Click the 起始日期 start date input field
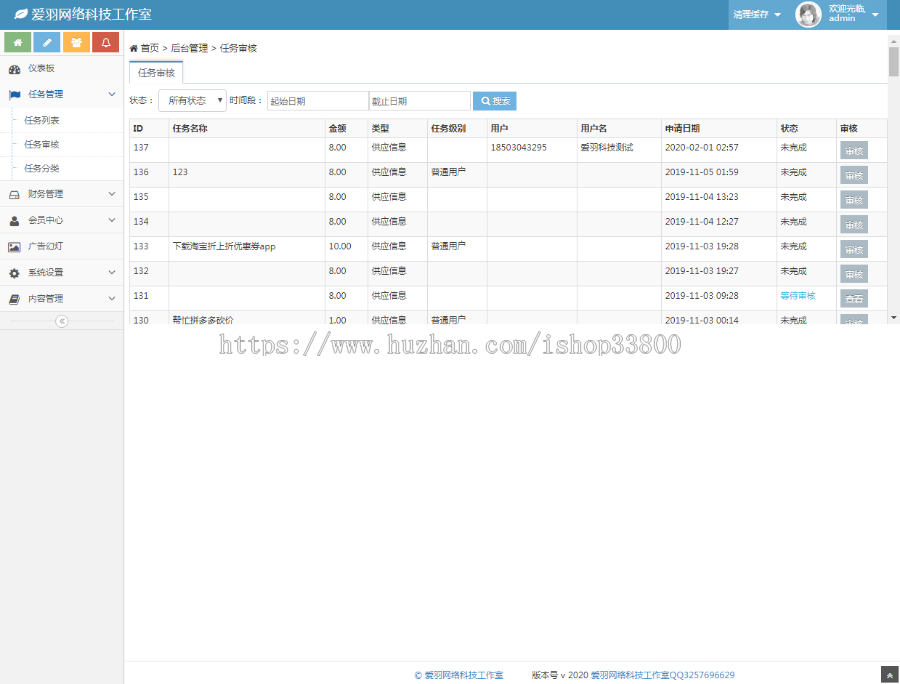Screen dimensions: 900x684 (x=316, y=100)
